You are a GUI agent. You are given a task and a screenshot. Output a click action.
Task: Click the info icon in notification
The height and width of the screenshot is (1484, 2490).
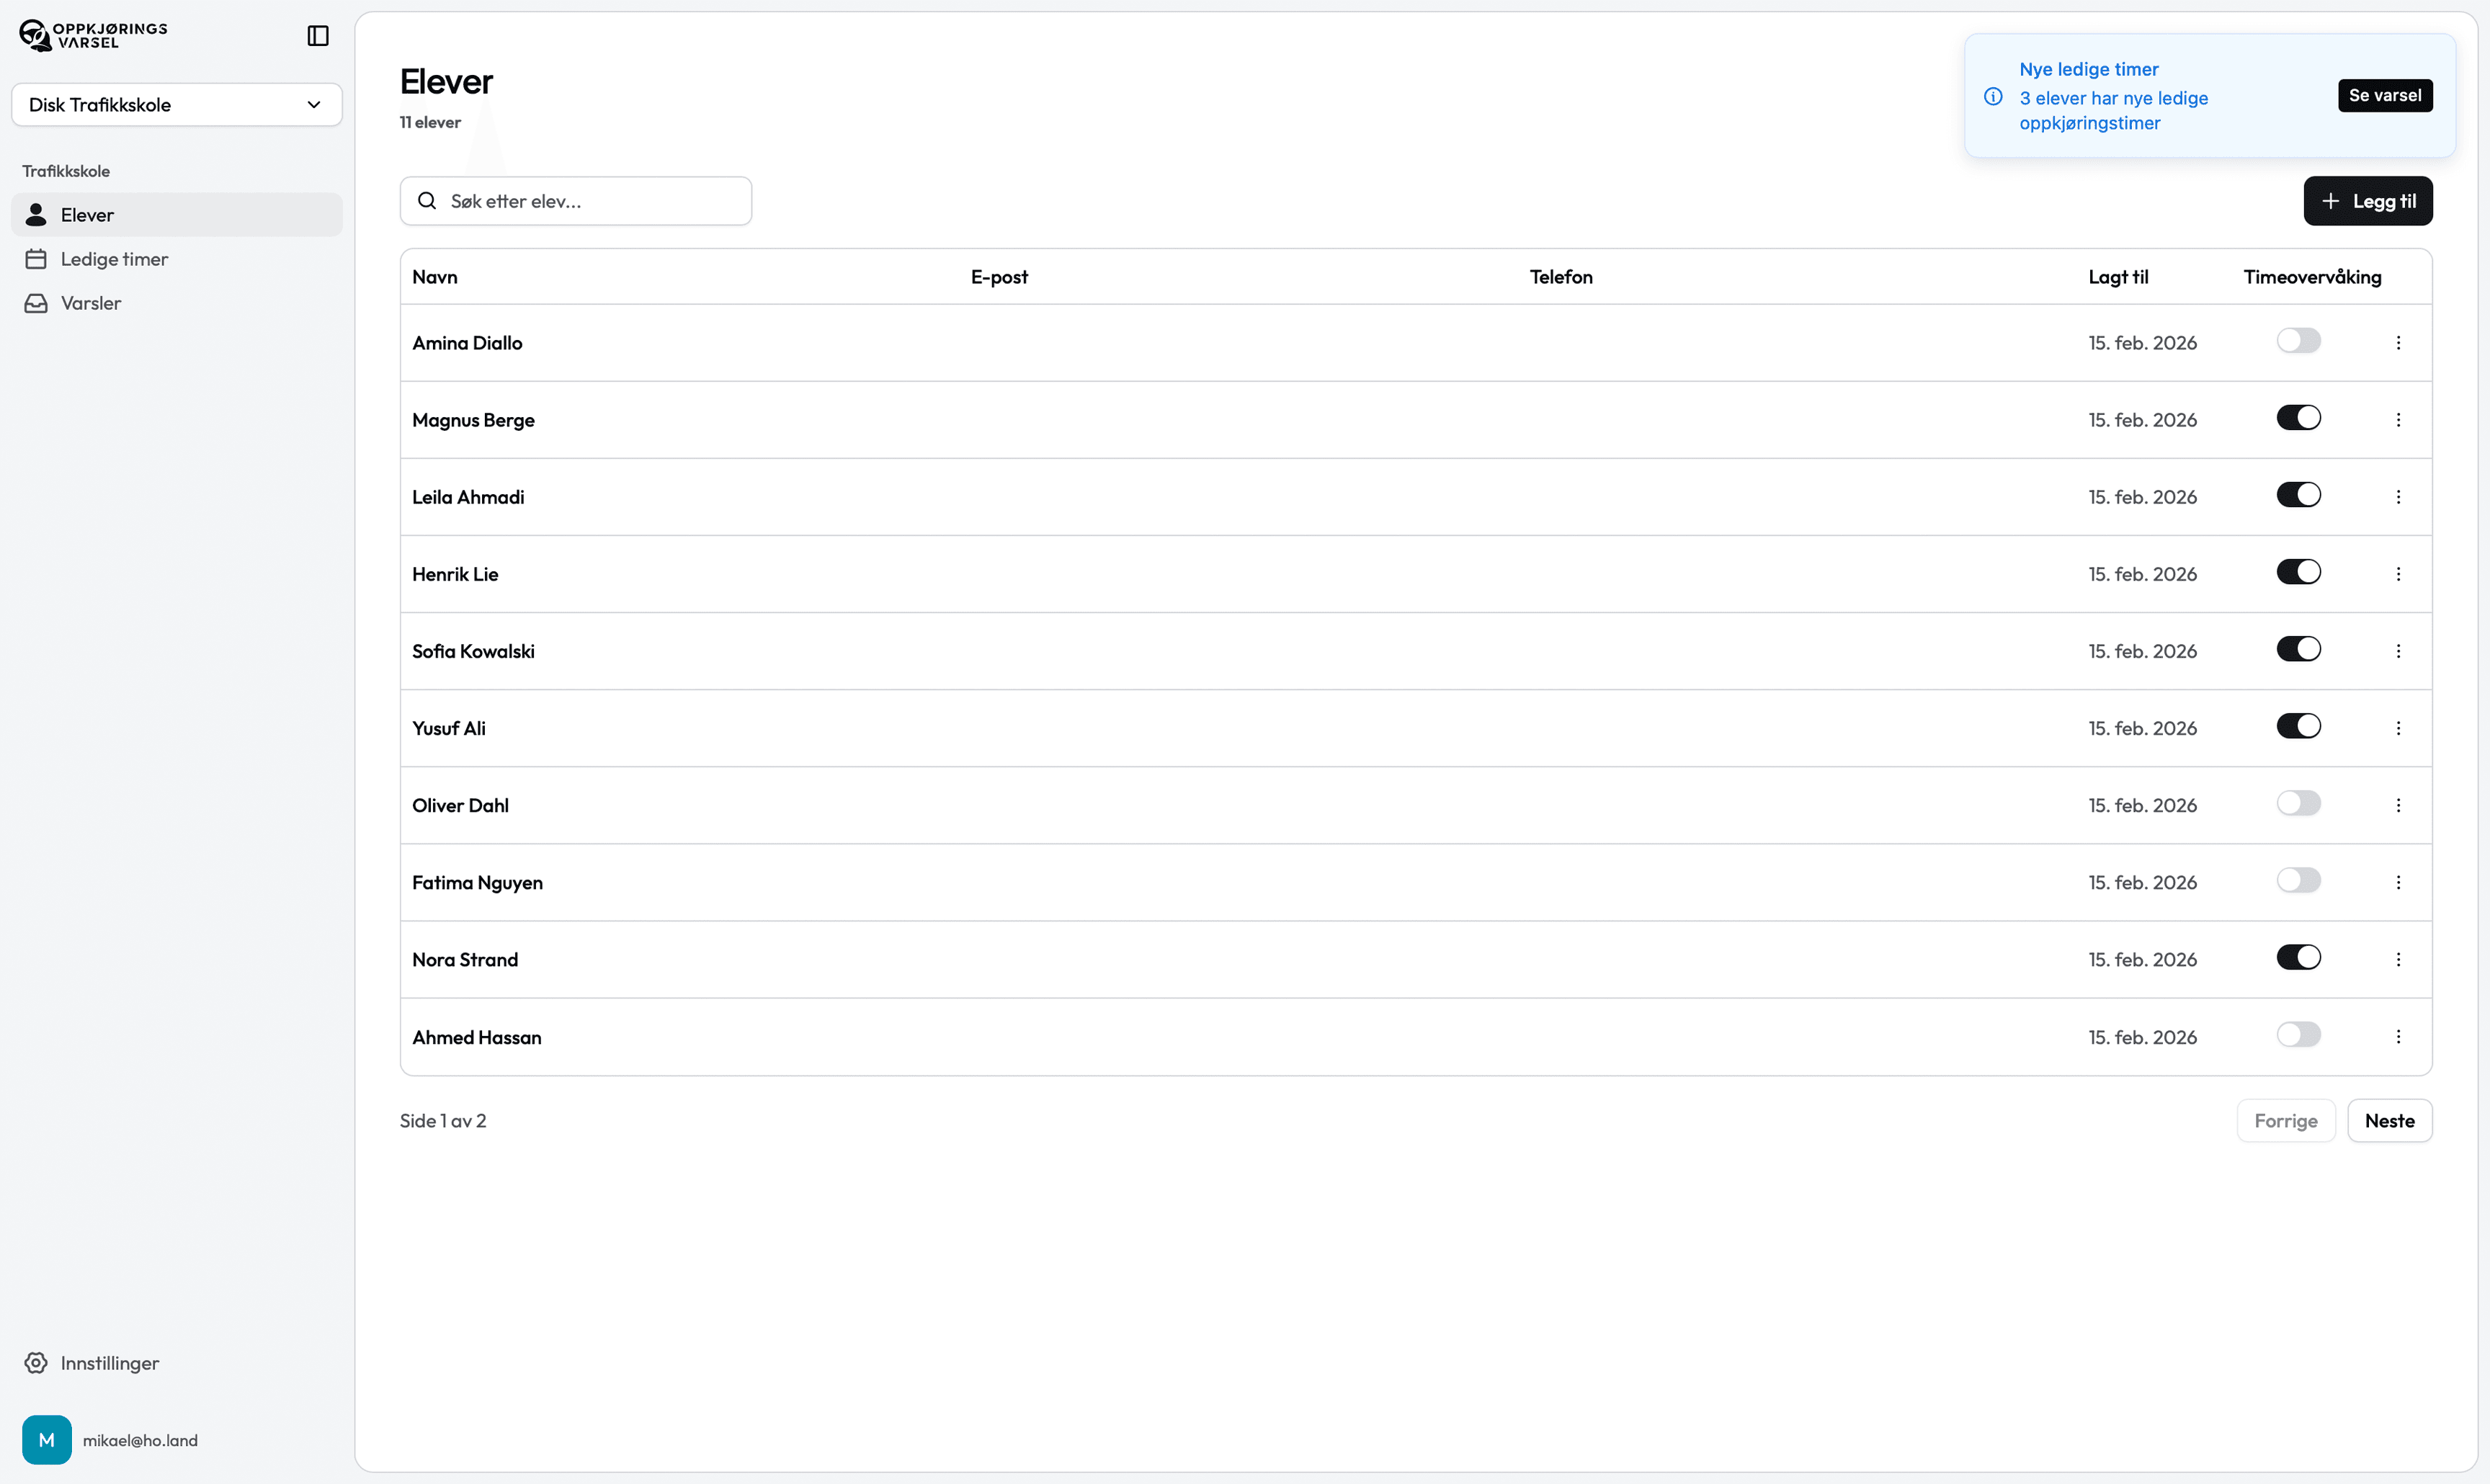(1993, 97)
